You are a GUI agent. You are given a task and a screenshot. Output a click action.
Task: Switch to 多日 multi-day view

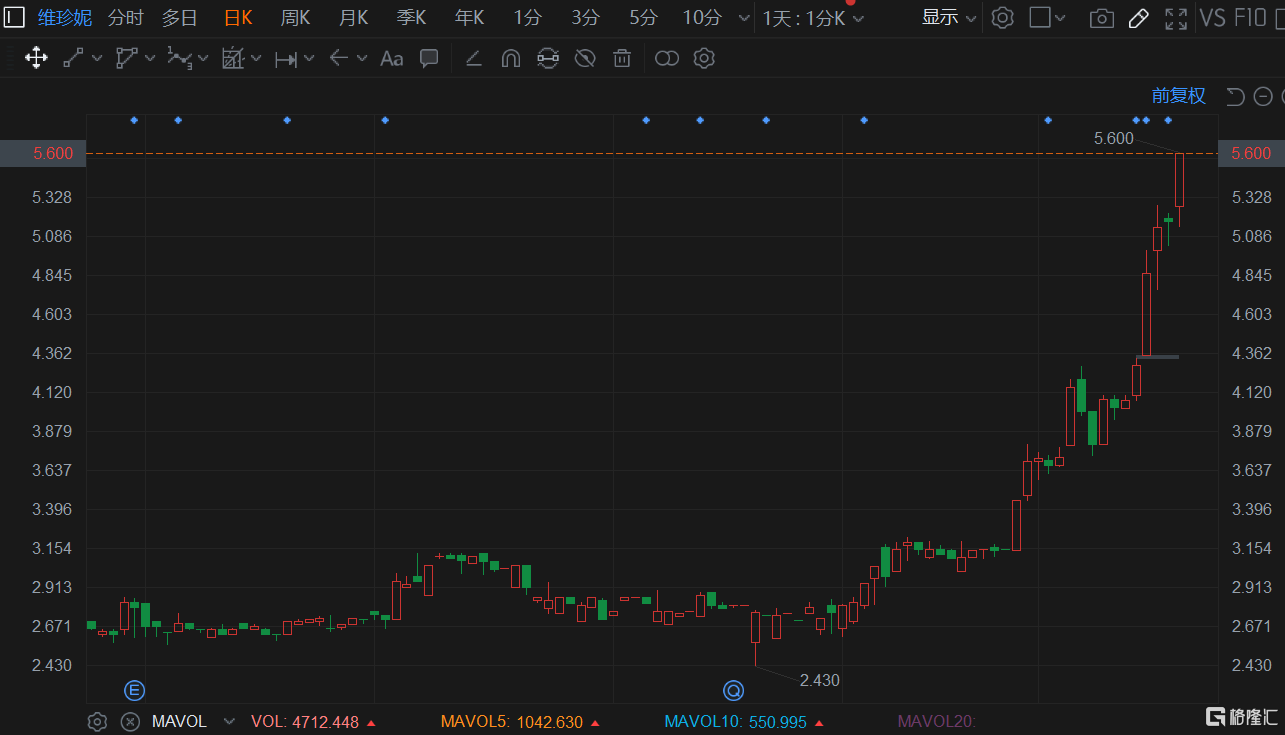[180, 17]
